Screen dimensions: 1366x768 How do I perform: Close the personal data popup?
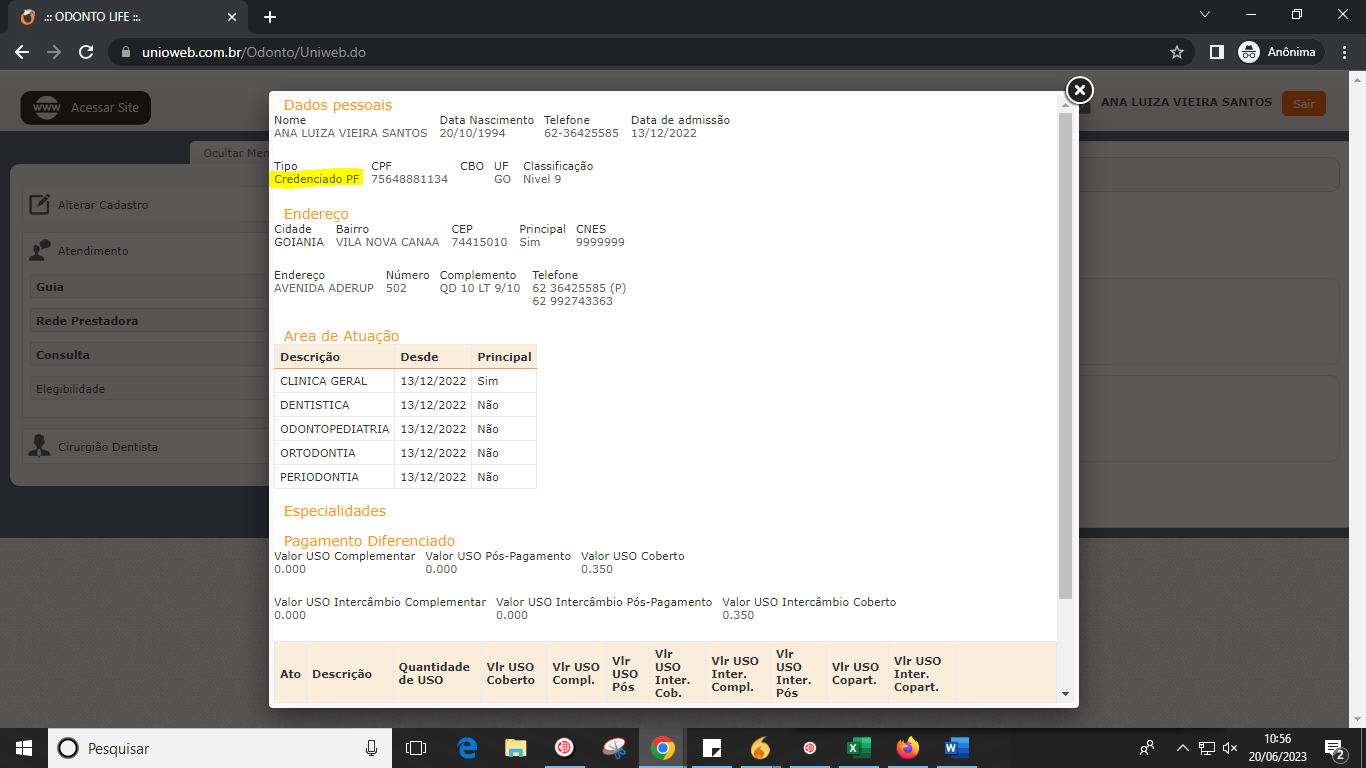(x=1079, y=90)
